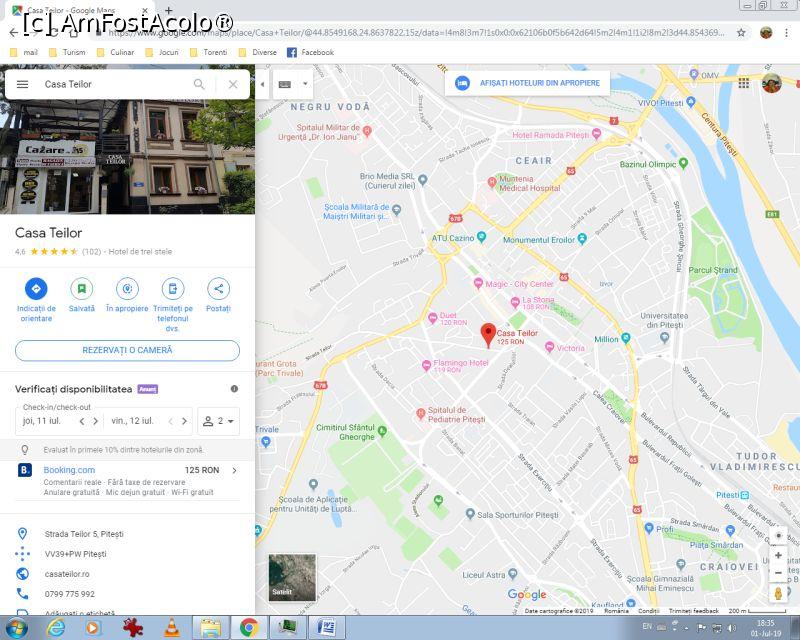Click Trimiteți pe telefonul dvs. icon
The height and width of the screenshot is (640, 800).
click(173, 289)
